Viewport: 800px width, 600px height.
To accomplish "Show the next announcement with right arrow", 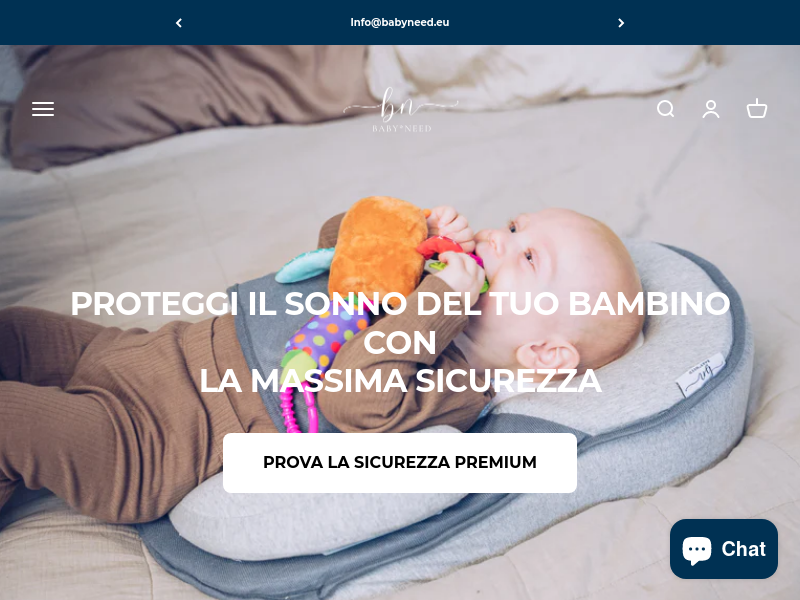I will coord(621,23).
